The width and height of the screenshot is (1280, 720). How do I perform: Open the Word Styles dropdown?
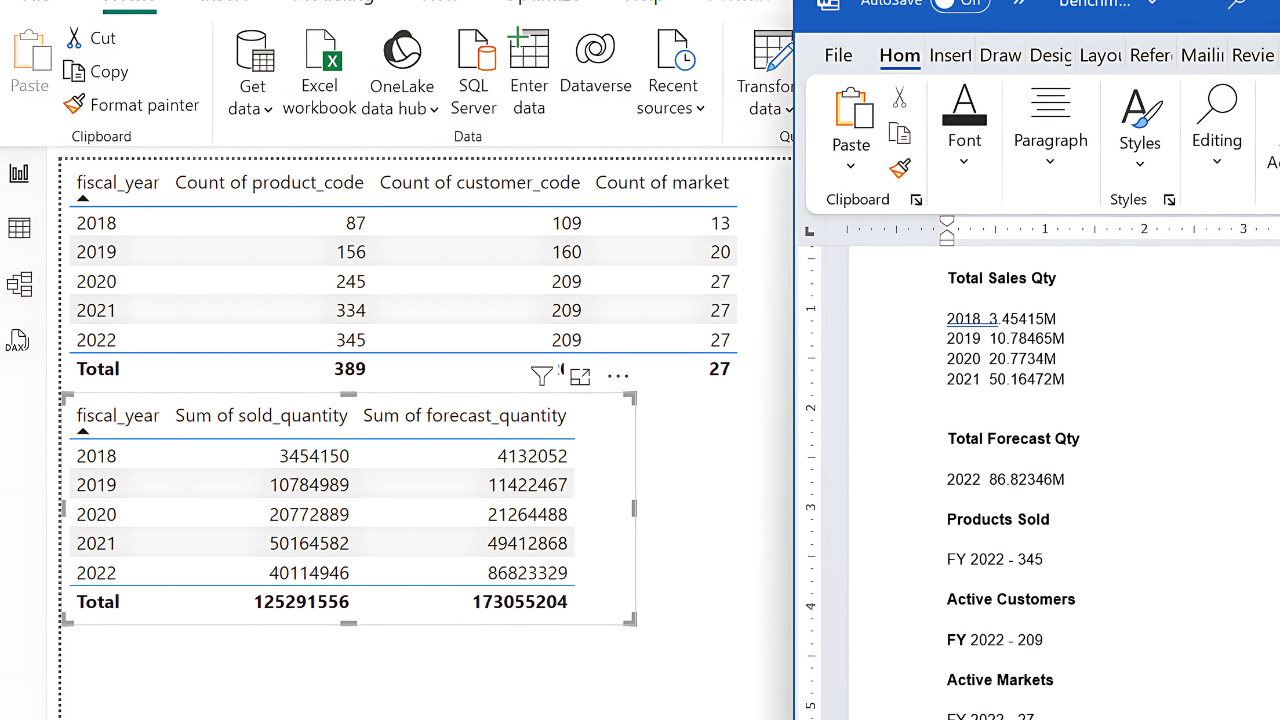point(1140,162)
